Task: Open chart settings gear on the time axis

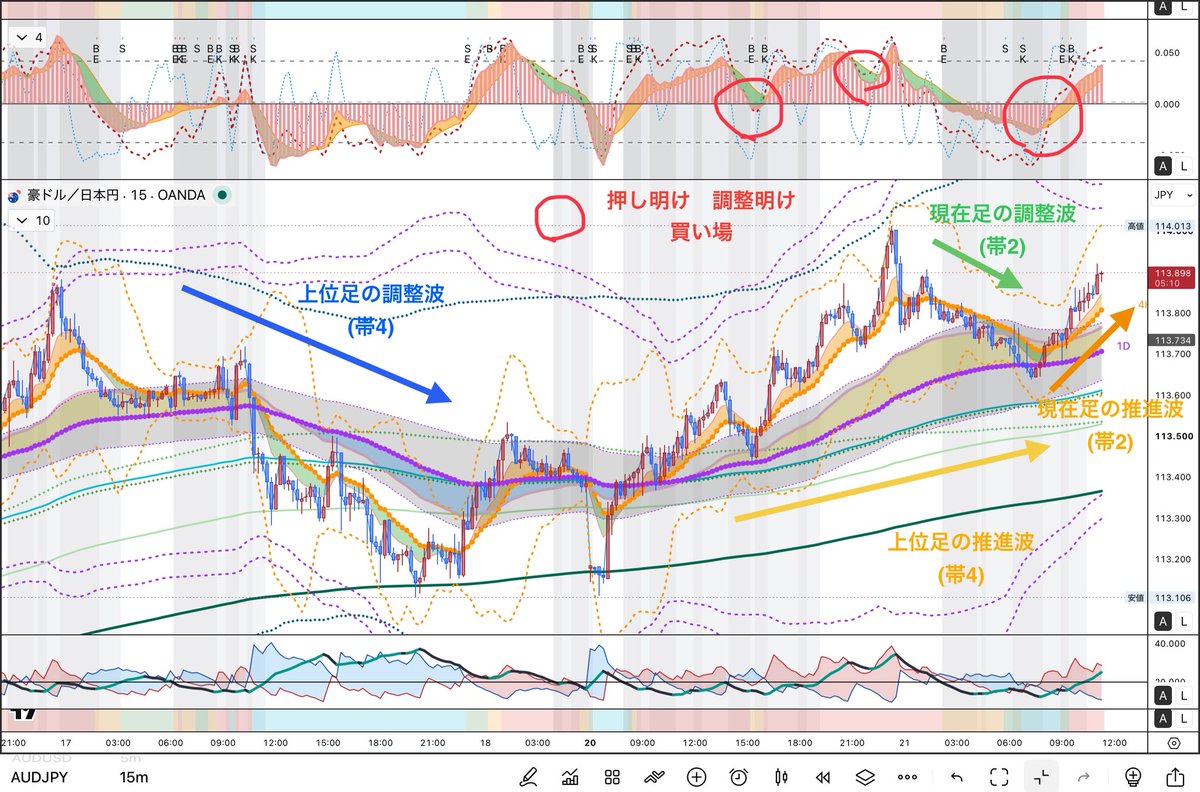Action: [1174, 743]
